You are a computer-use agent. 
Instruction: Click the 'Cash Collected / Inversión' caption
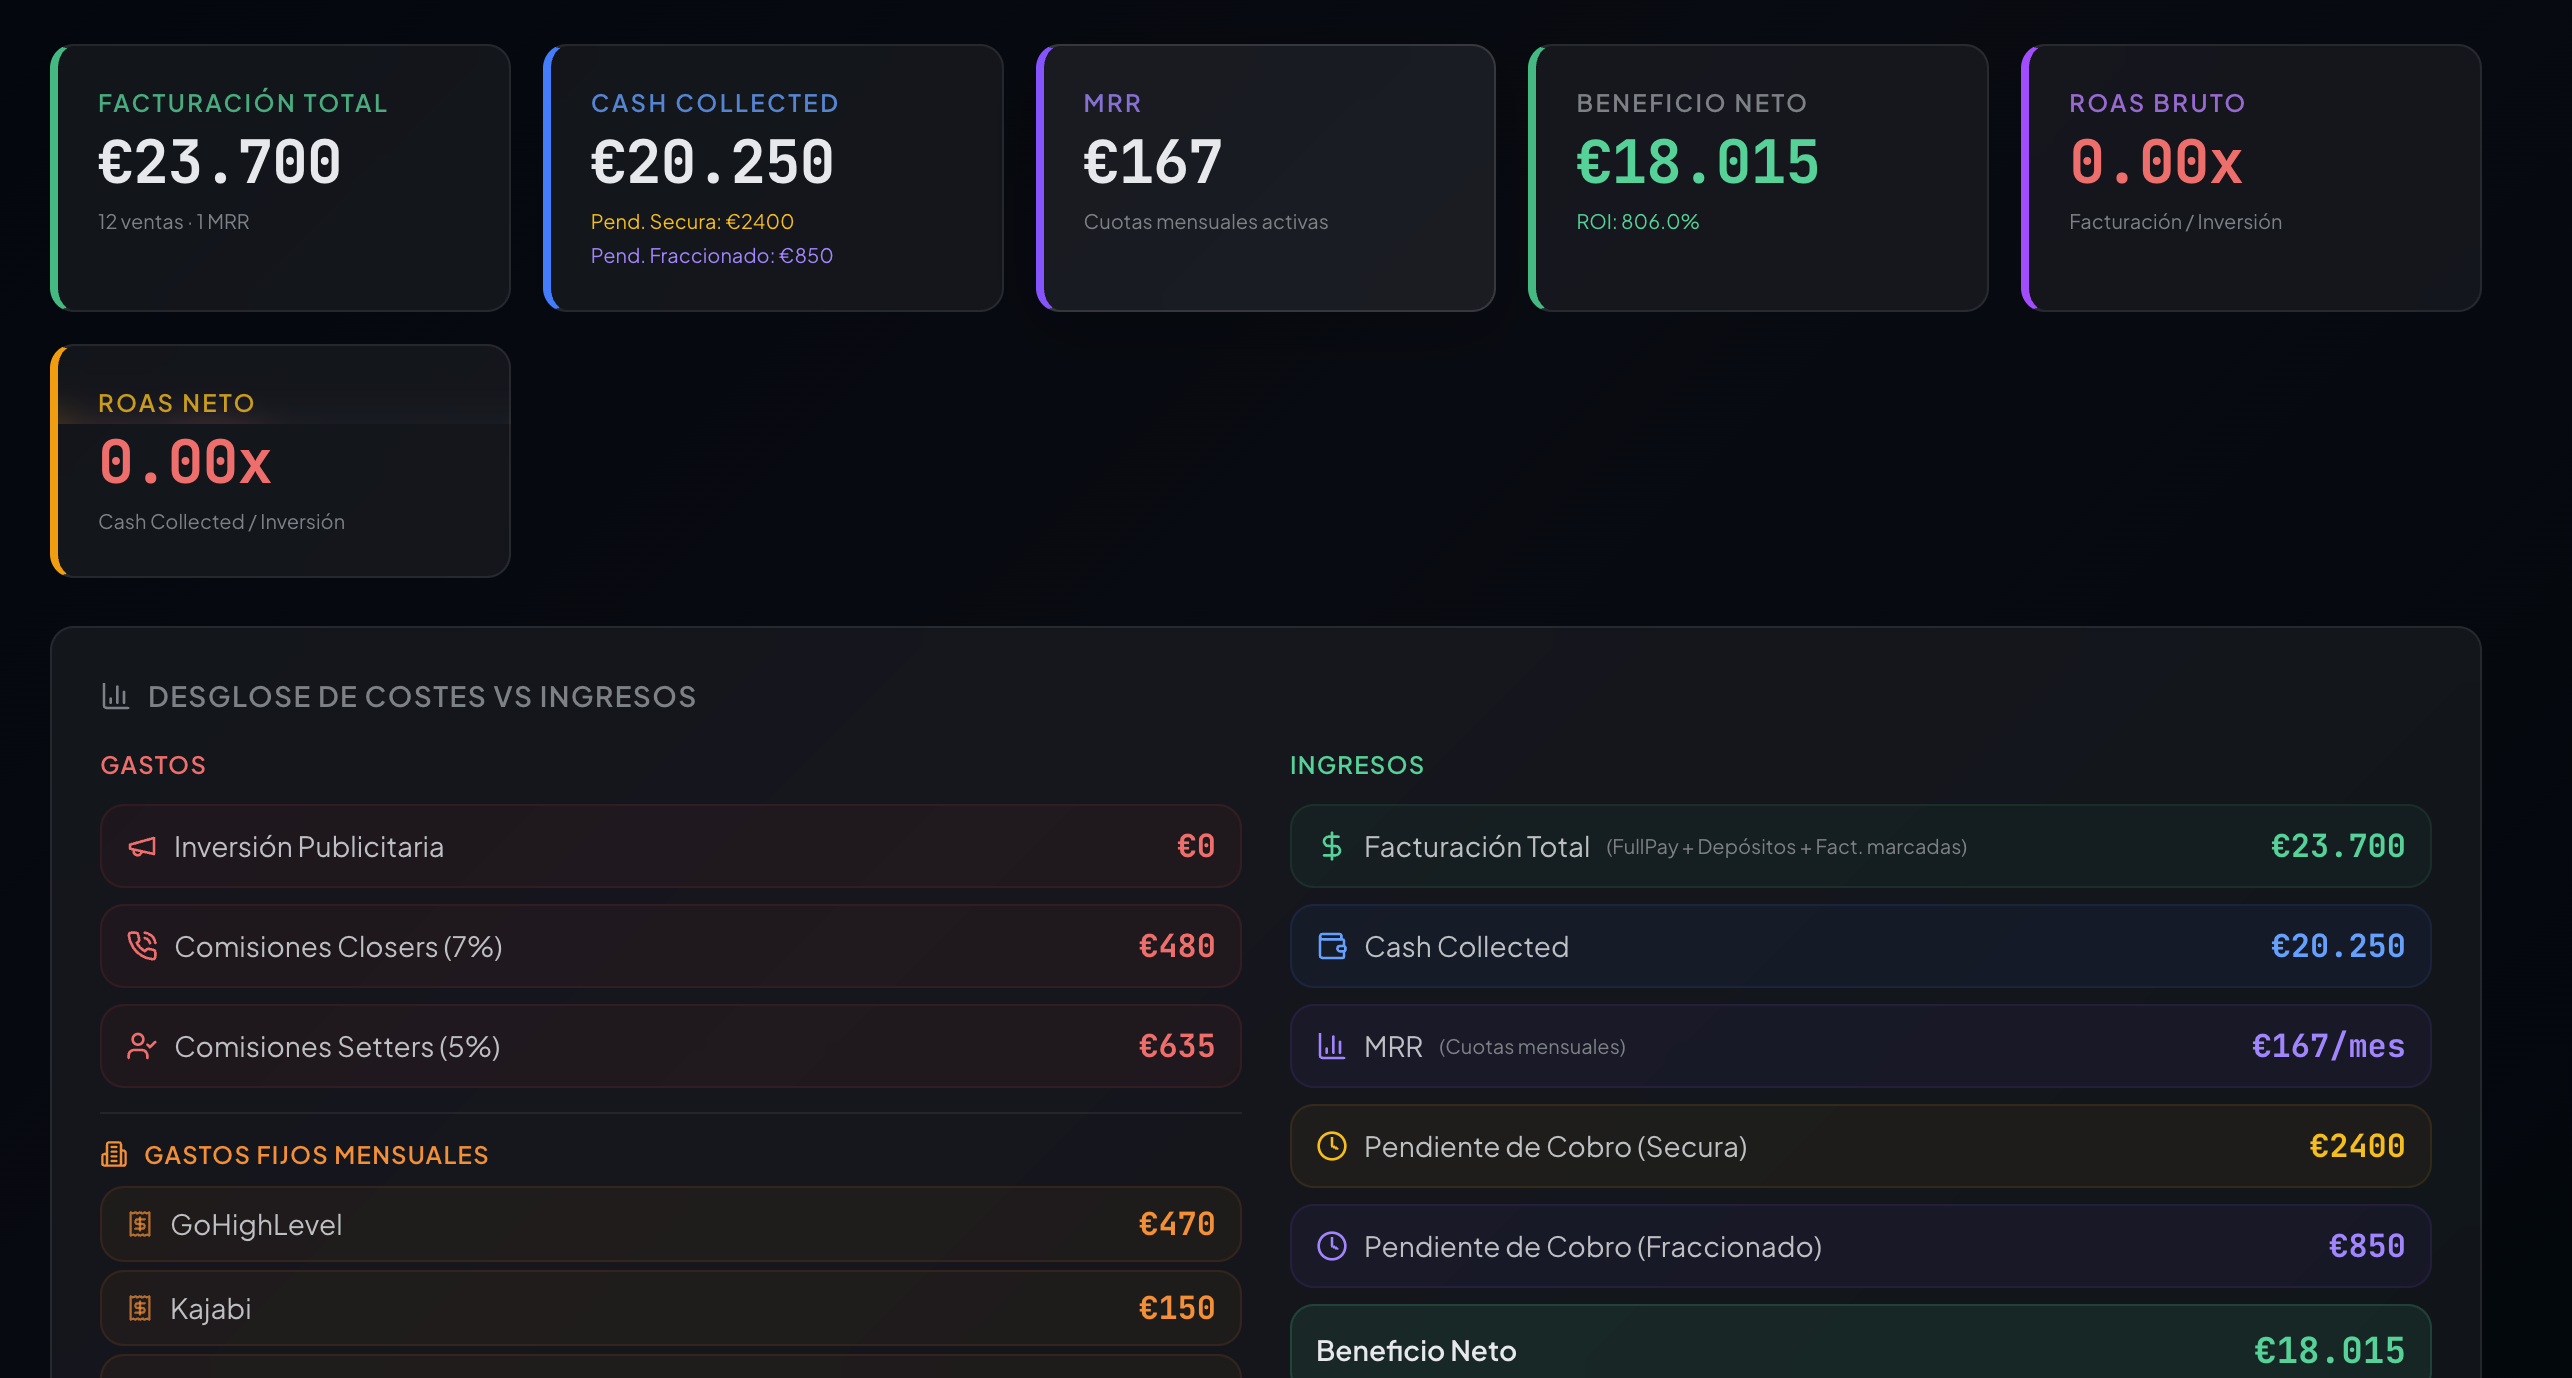tap(221, 522)
